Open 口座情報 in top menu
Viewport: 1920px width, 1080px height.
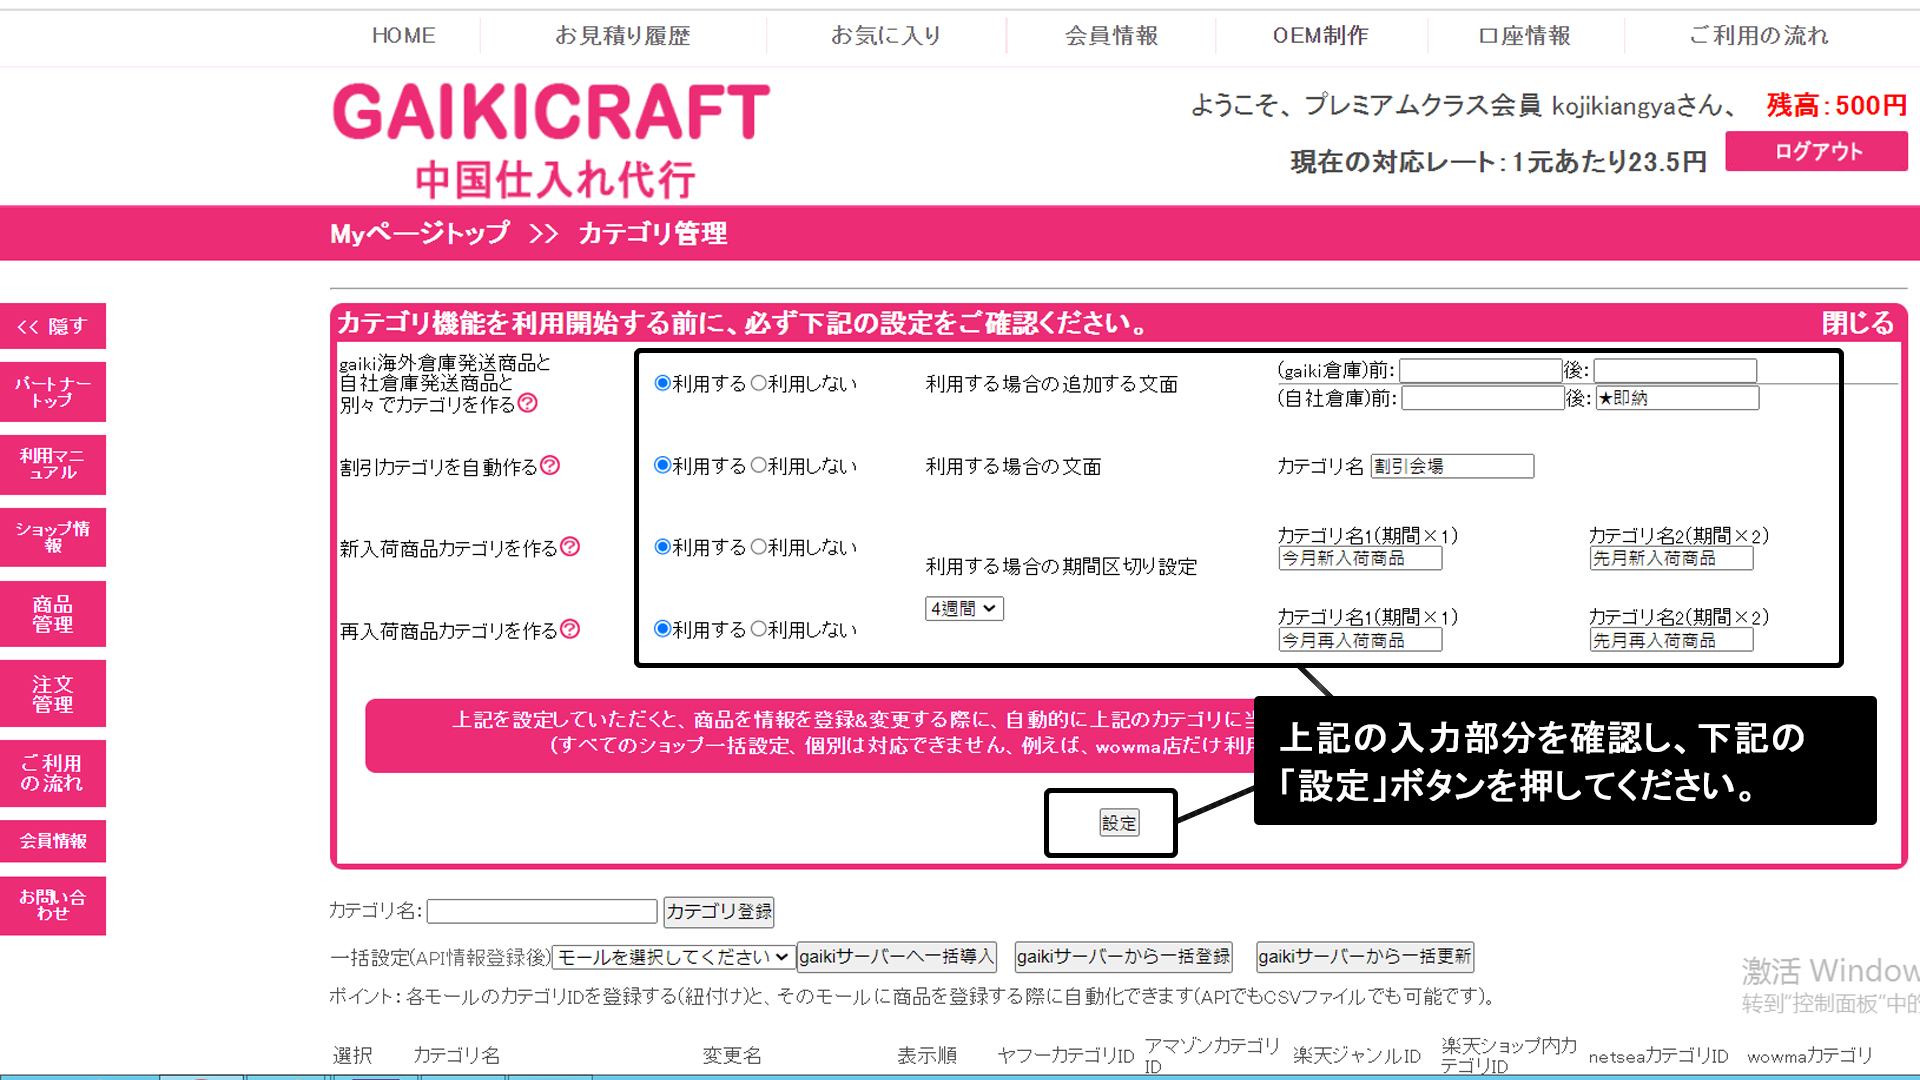point(1525,36)
